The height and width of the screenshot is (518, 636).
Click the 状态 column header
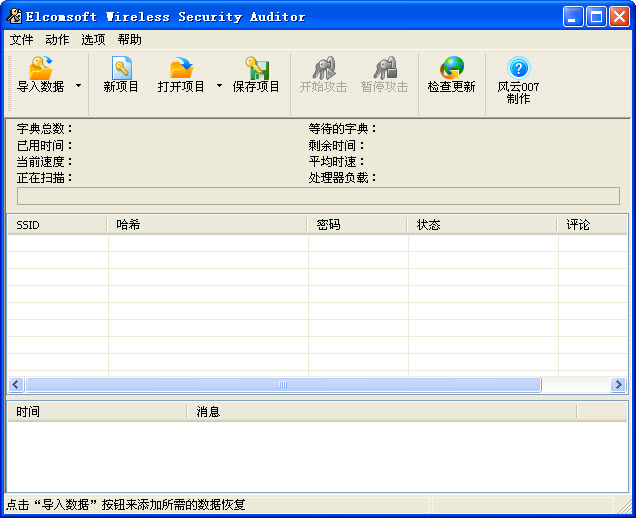click(x=482, y=225)
